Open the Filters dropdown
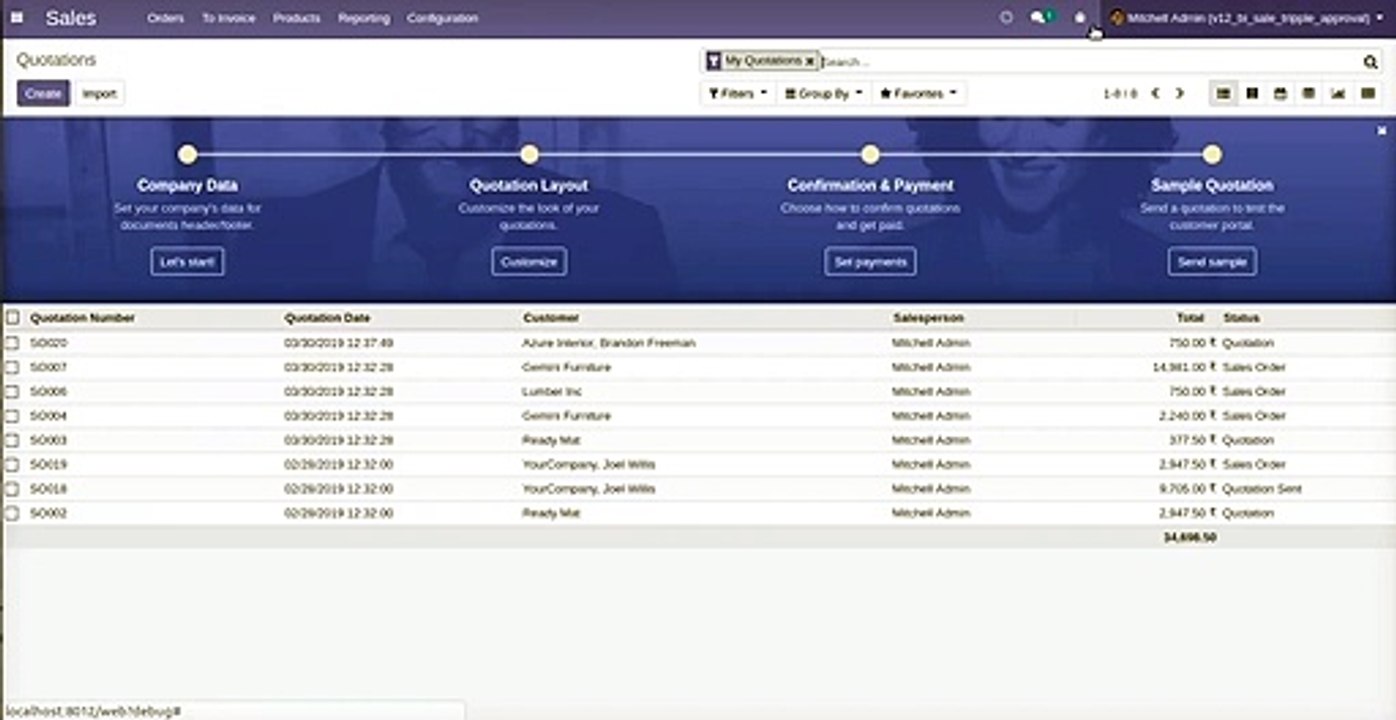 pyautogui.click(x=738, y=93)
